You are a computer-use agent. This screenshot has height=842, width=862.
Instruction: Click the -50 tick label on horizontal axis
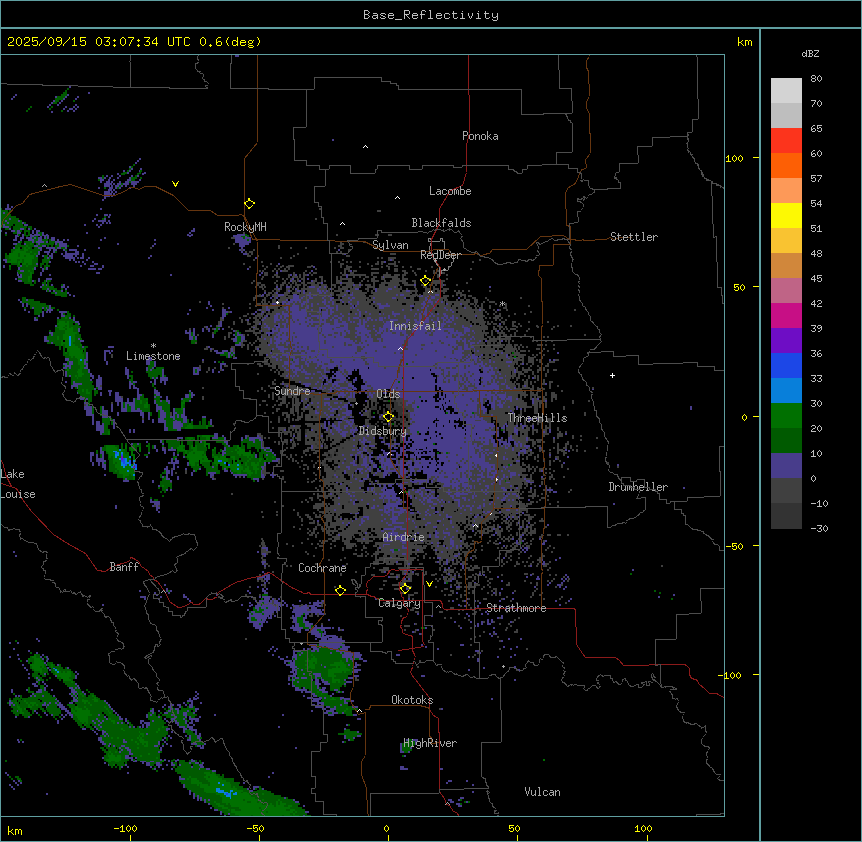[255, 828]
